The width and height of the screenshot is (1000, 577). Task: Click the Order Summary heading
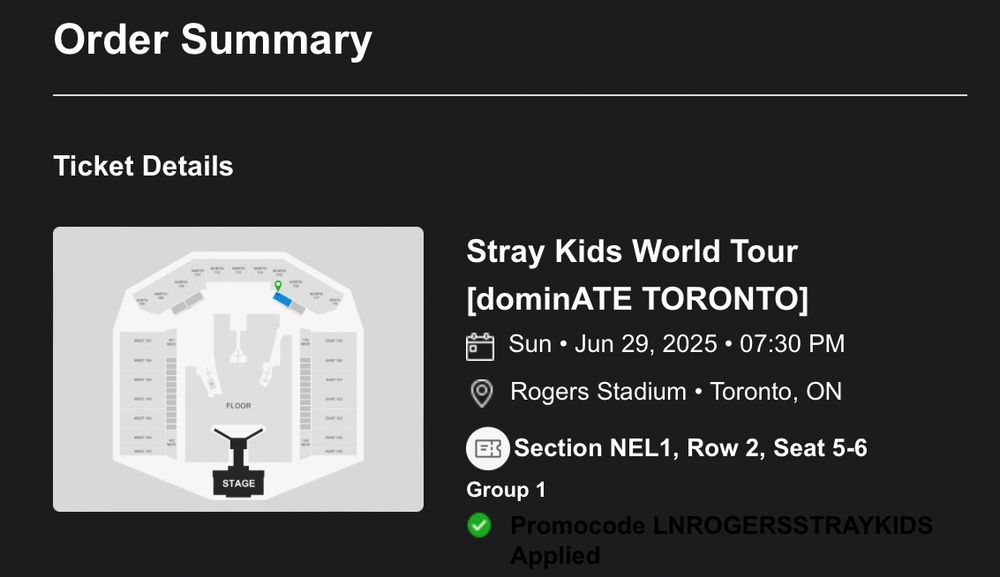tap(213, 40)
